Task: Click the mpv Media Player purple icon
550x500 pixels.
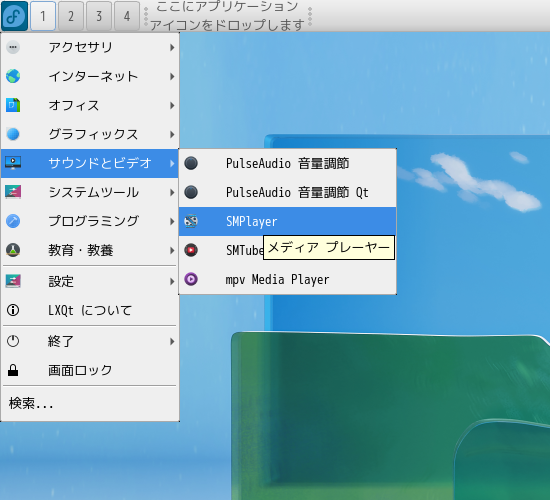Action: 191,279
